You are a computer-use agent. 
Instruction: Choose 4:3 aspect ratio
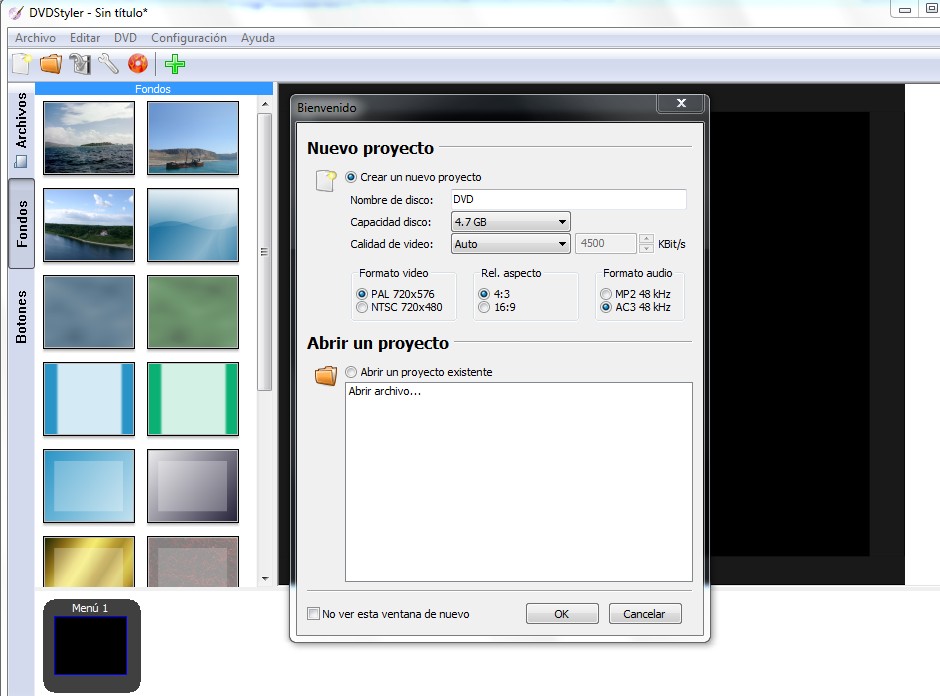point(484,294)
